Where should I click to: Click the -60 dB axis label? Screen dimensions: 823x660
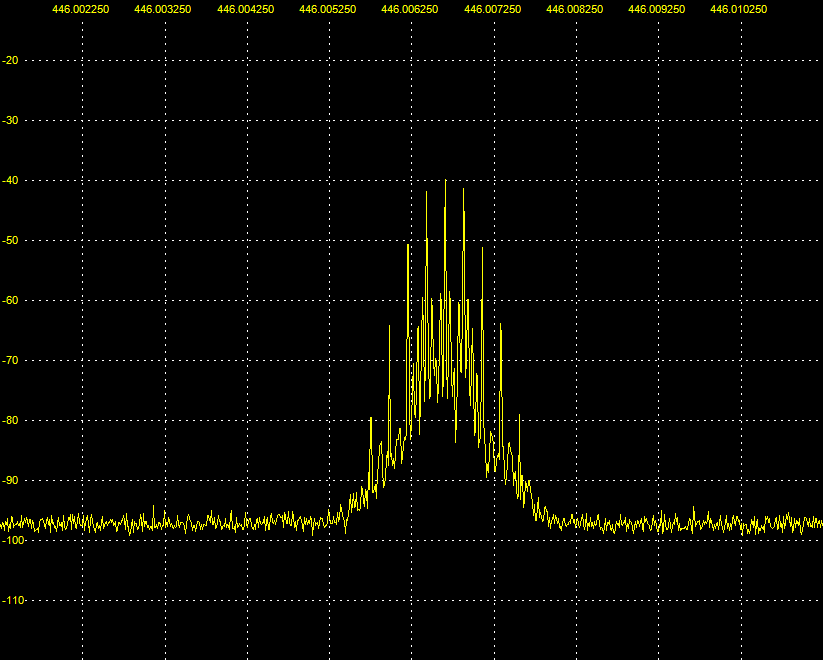tap(10, 300)
